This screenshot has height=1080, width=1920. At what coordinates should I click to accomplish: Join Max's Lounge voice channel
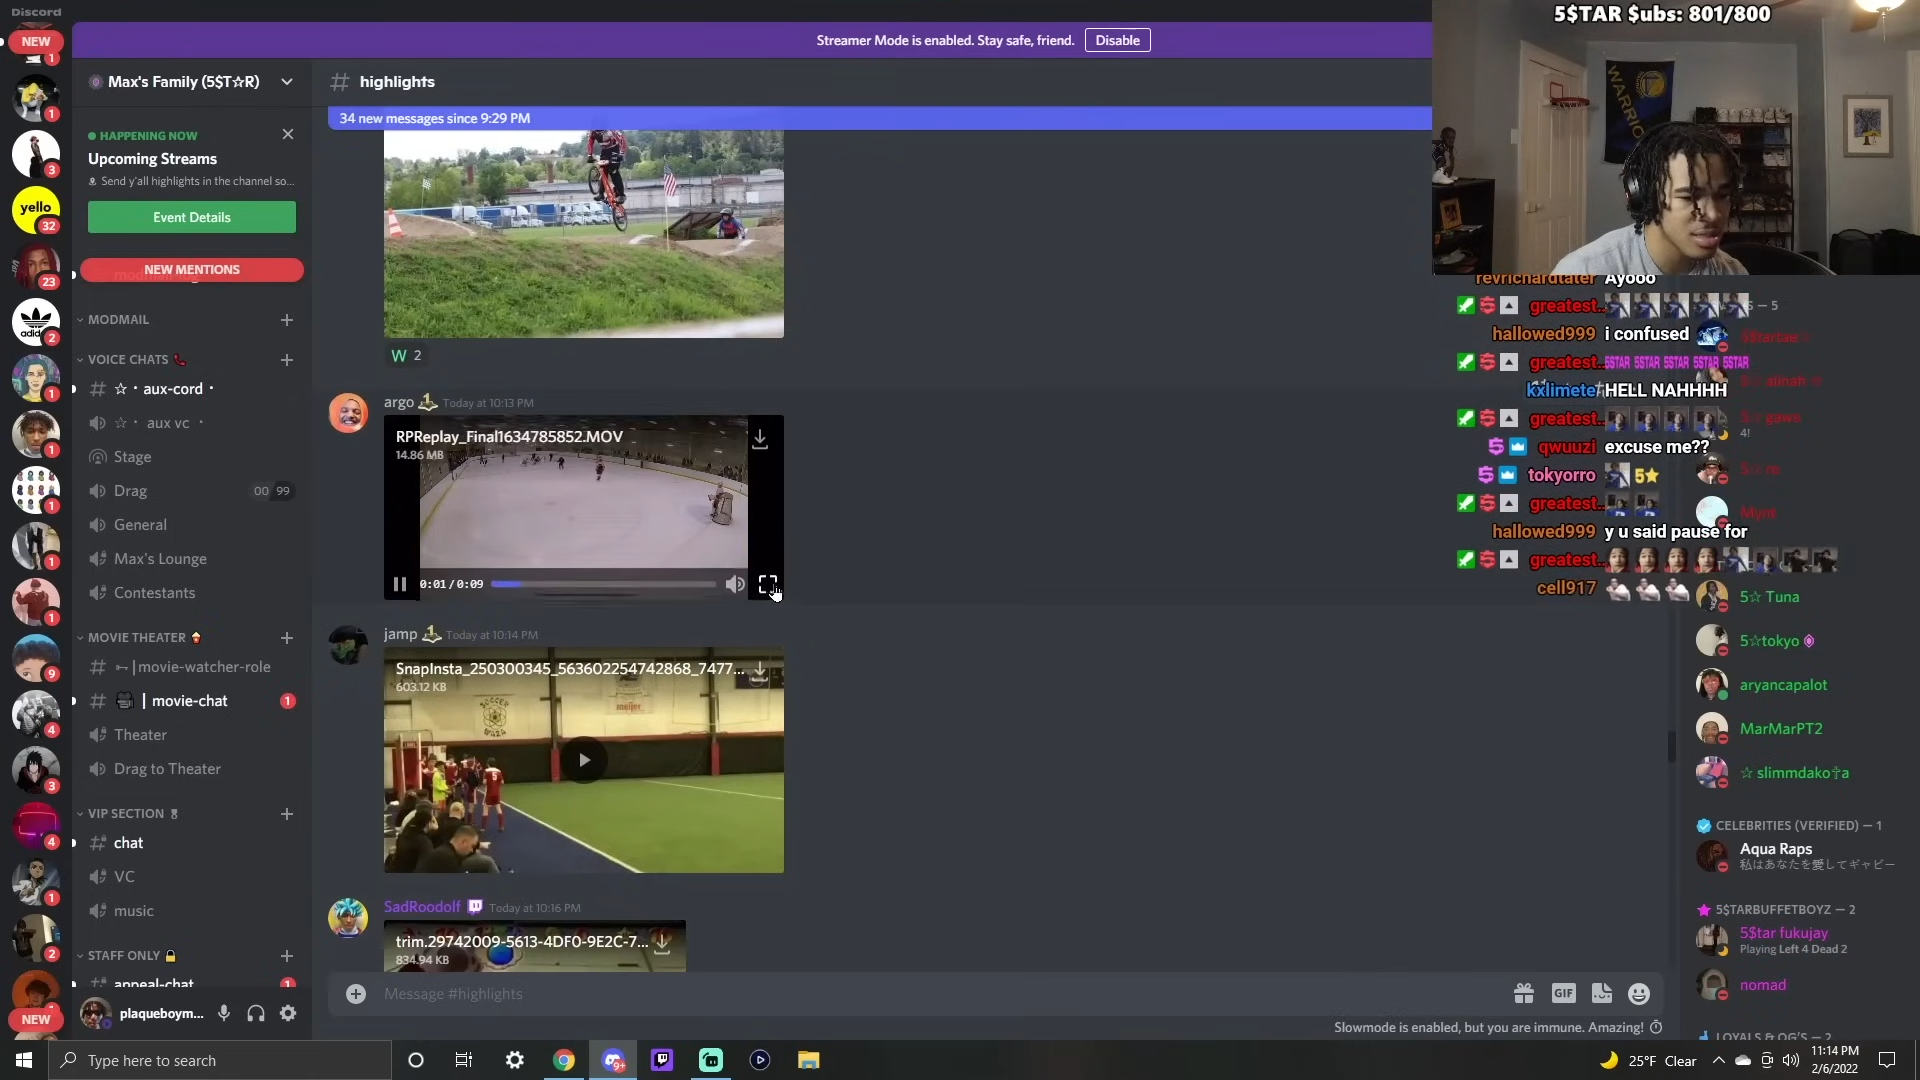[x=192, y=559]
